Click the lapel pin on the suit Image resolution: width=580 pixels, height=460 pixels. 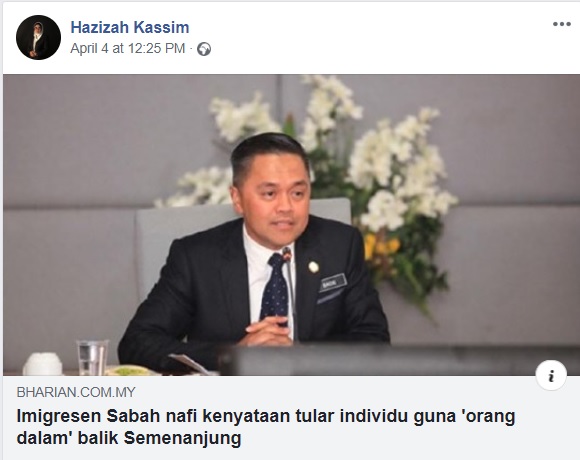tap(313, 267)
